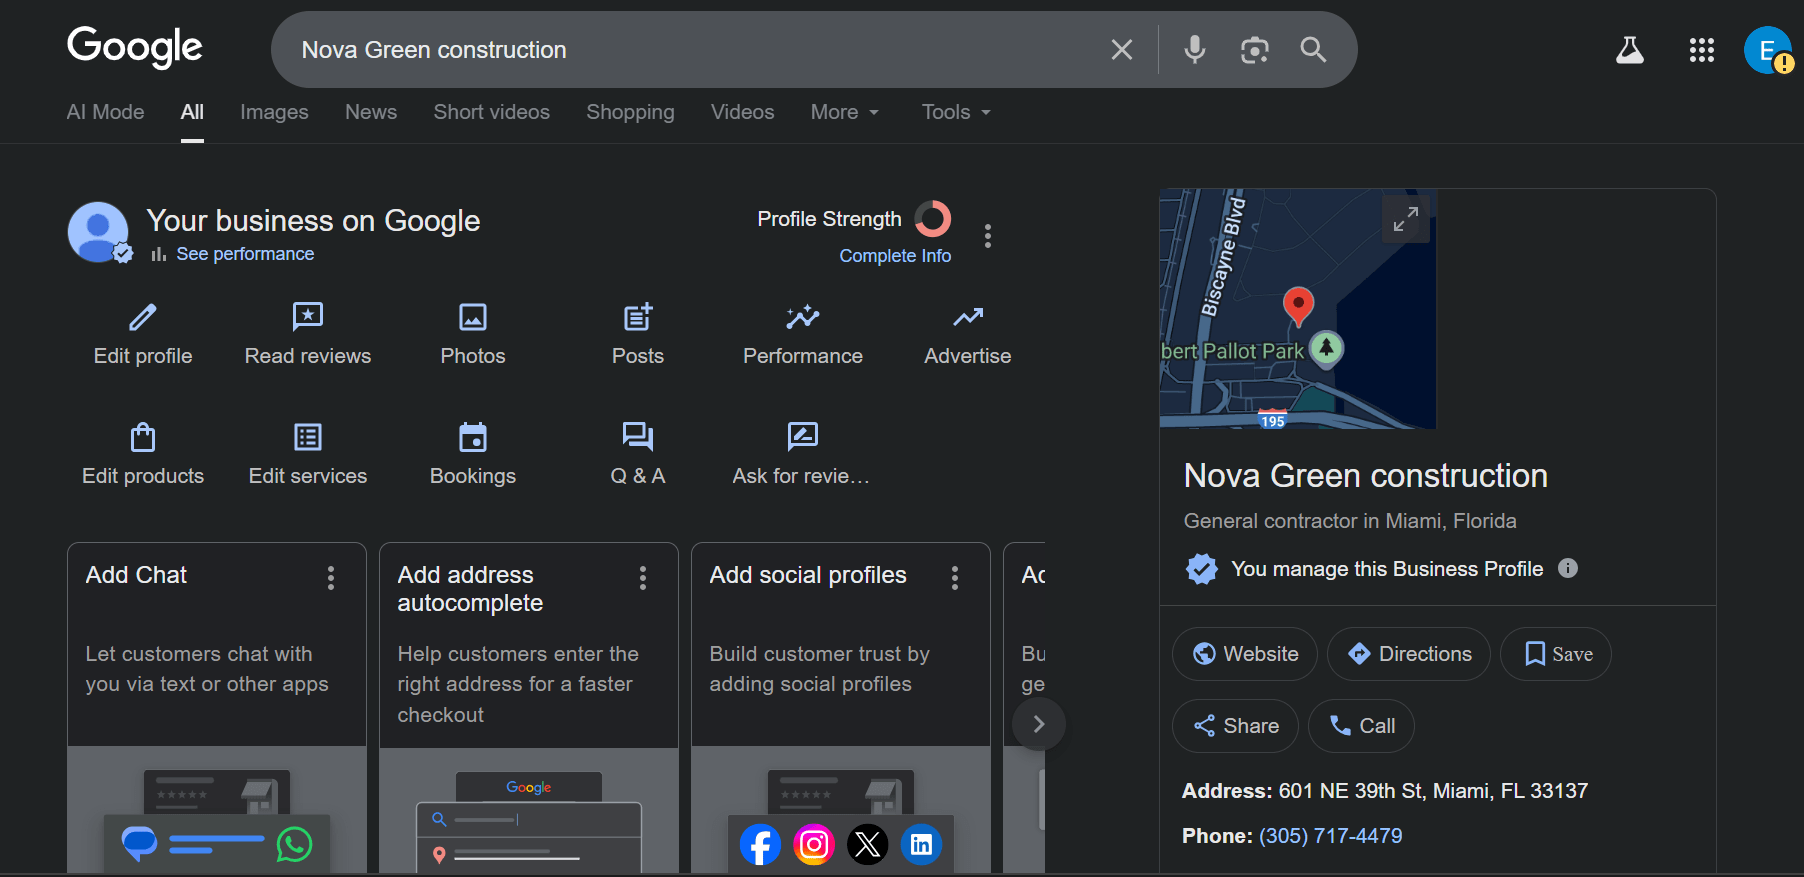Screen dimensions: 1804x877
Task: Open Bookings
Action: pyautogui.click(x=473, y=455)
